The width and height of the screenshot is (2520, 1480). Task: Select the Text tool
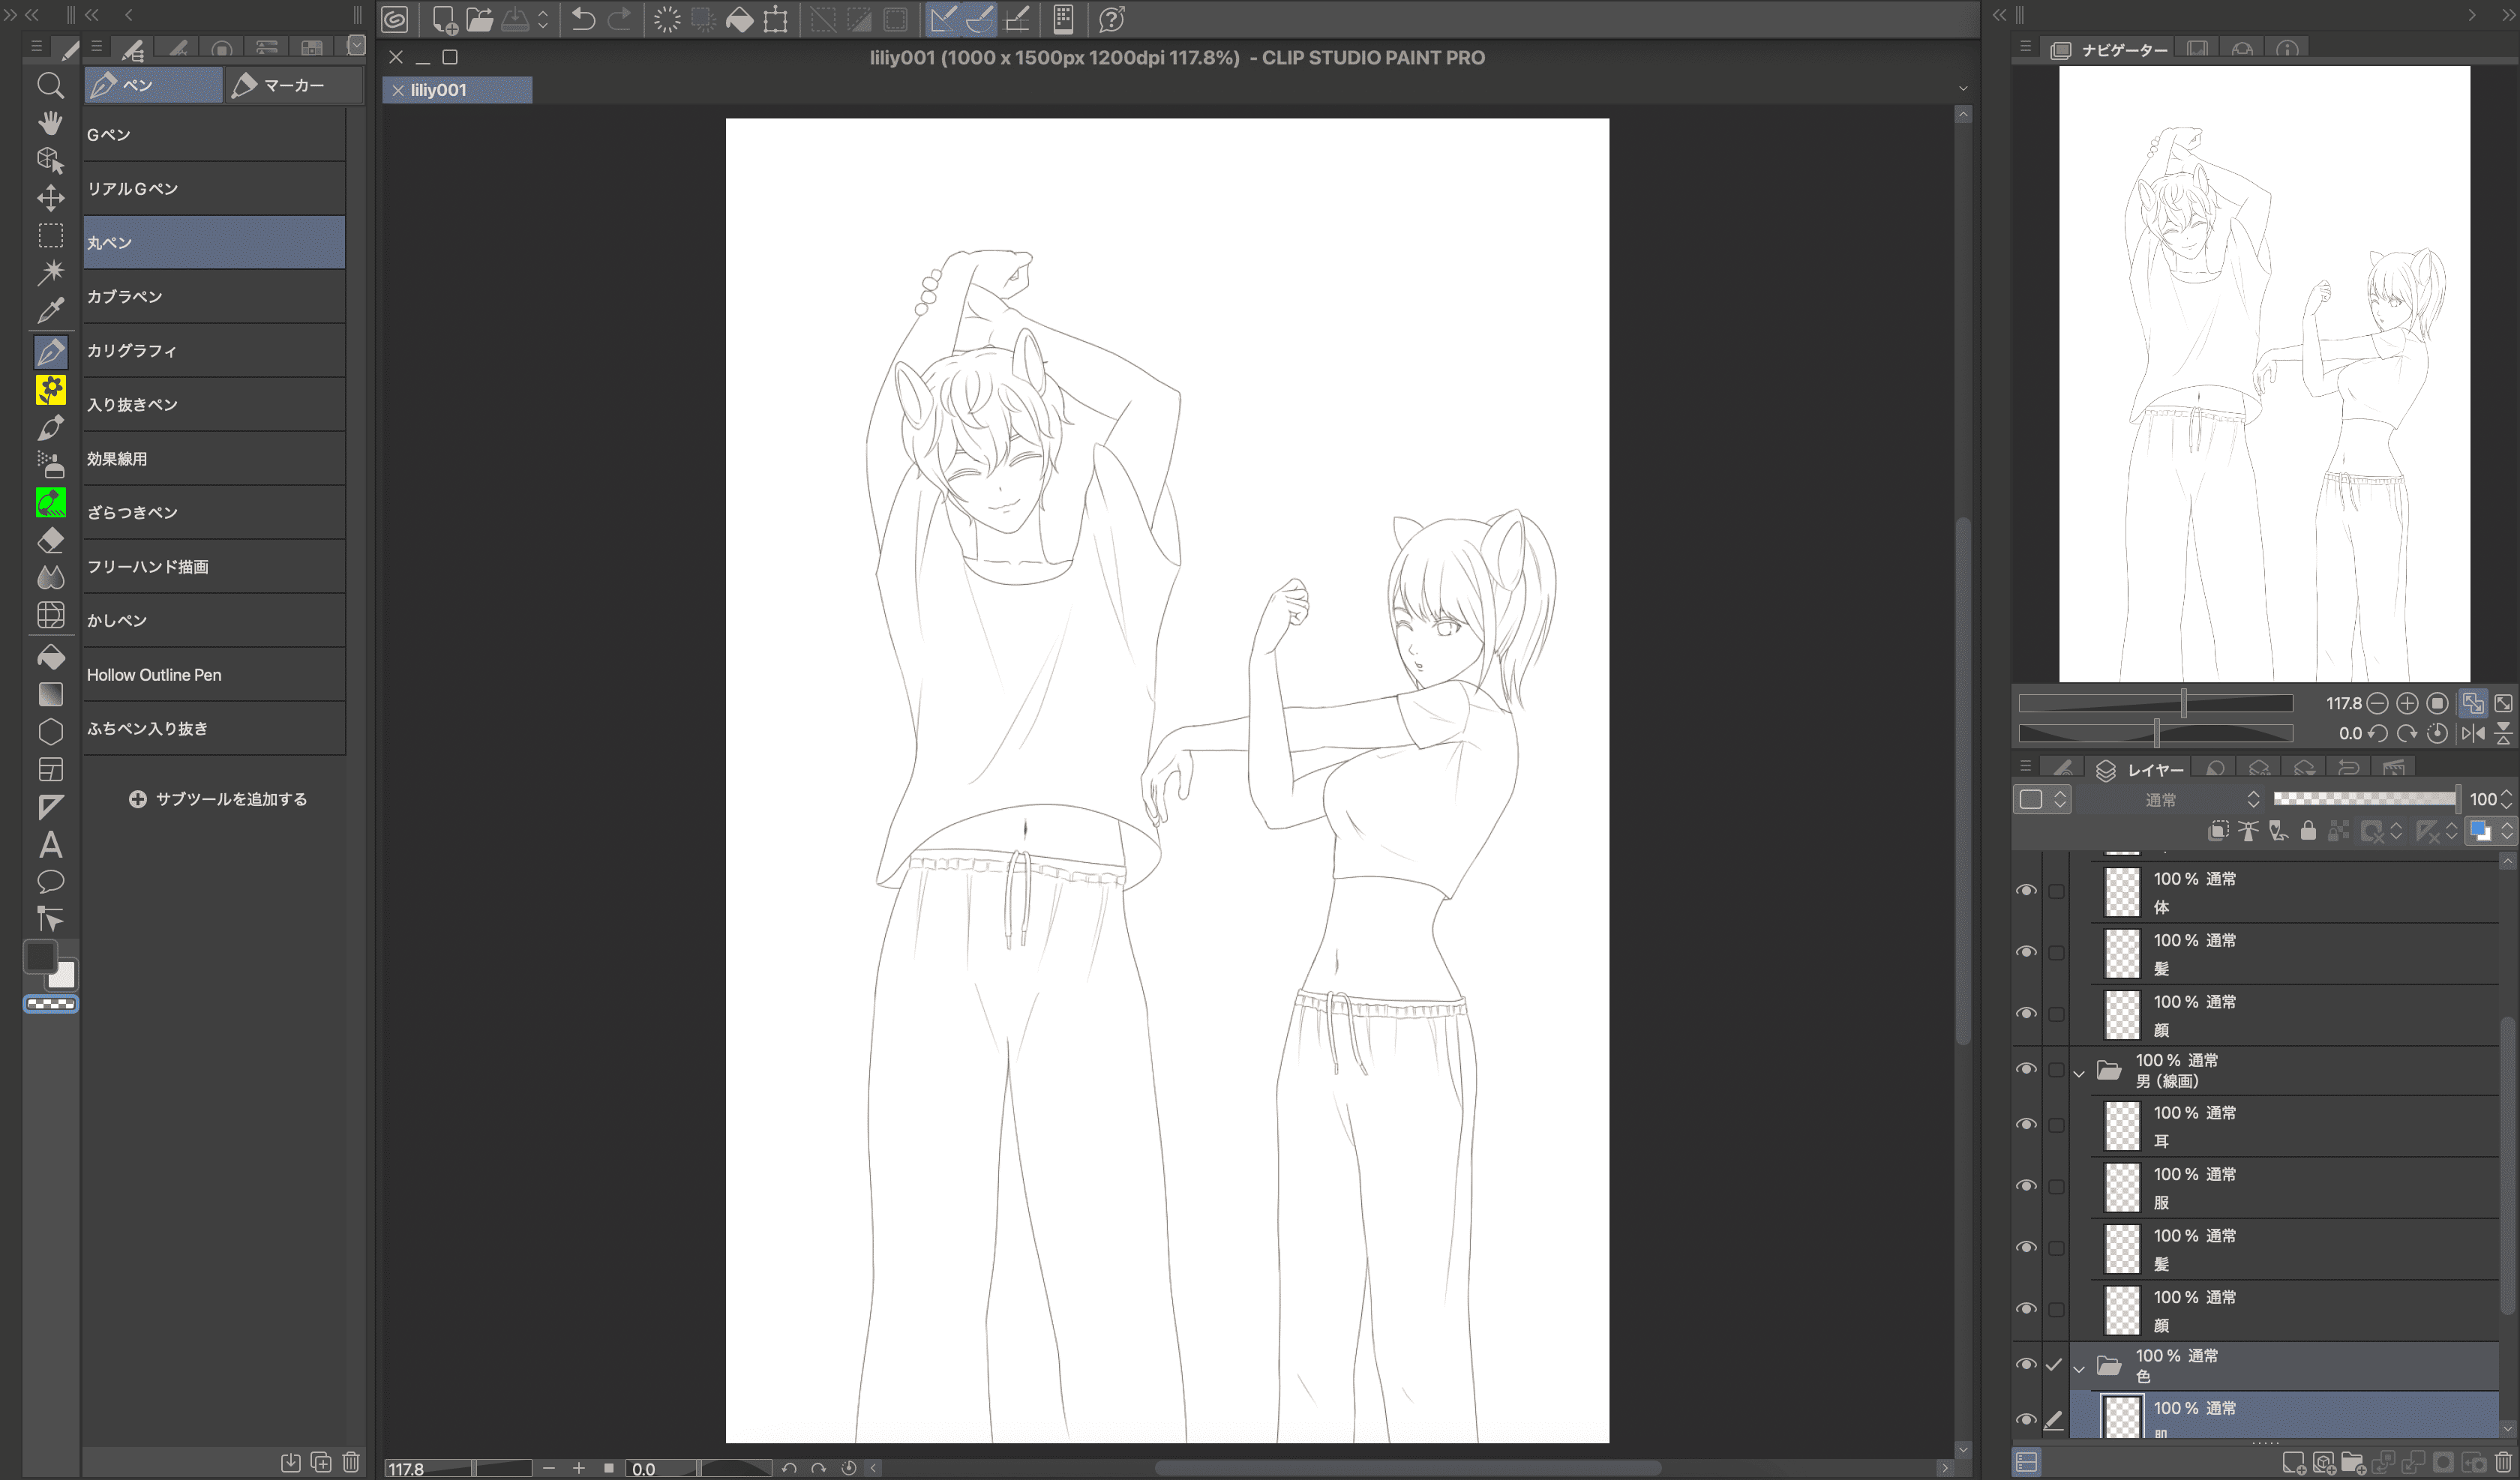(x=50, y=845)
